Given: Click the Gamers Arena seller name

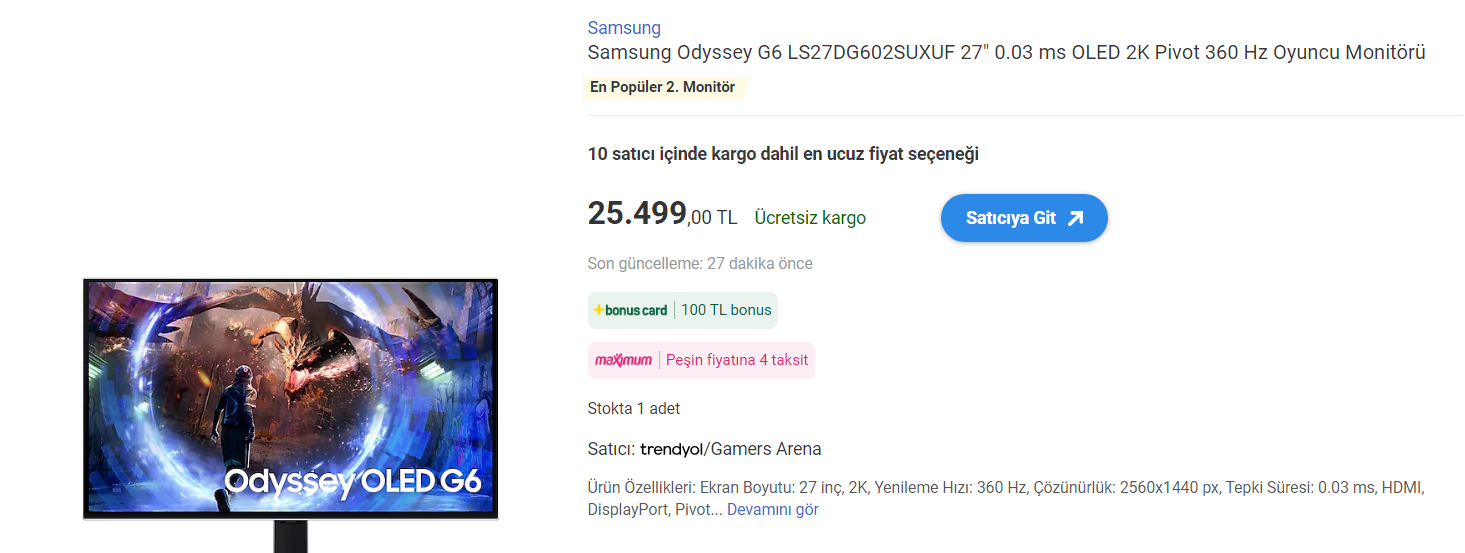Looking at the screenshot, I should pyautogui.click(x=766, y=449).
